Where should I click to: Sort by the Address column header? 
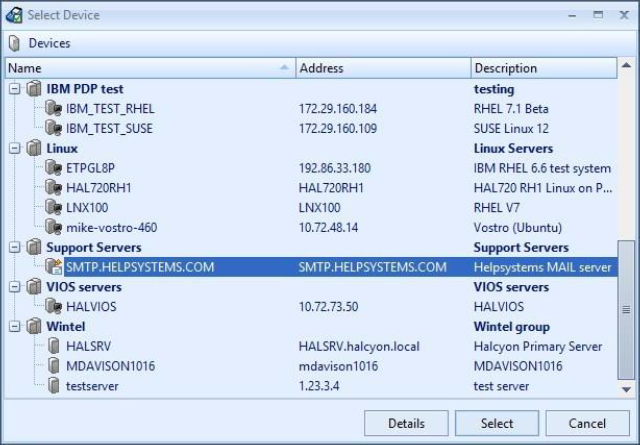click(383, 68)
